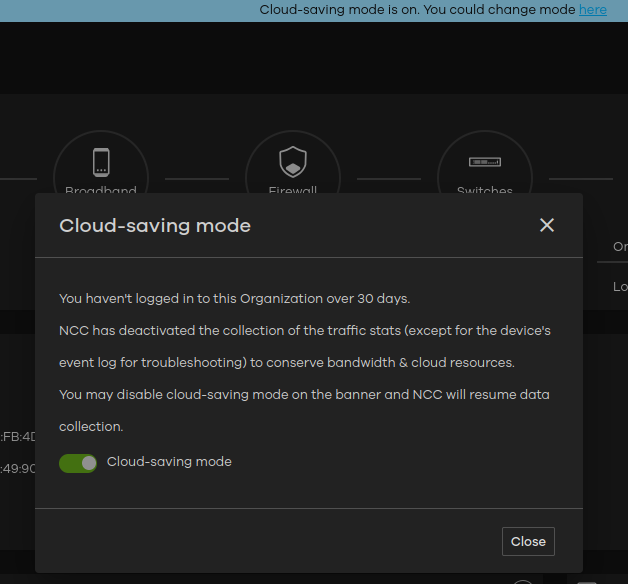
Task: Open the Switches device icon
Action: (485, 162)
